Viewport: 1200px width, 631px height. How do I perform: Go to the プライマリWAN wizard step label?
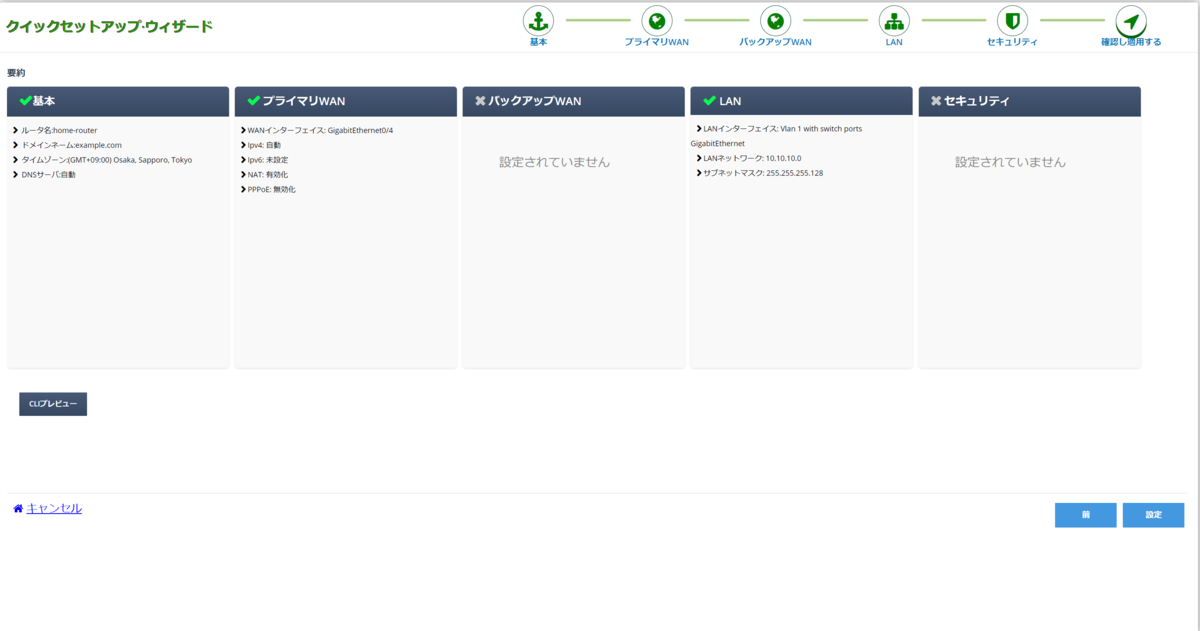click(x=657, y=42)
